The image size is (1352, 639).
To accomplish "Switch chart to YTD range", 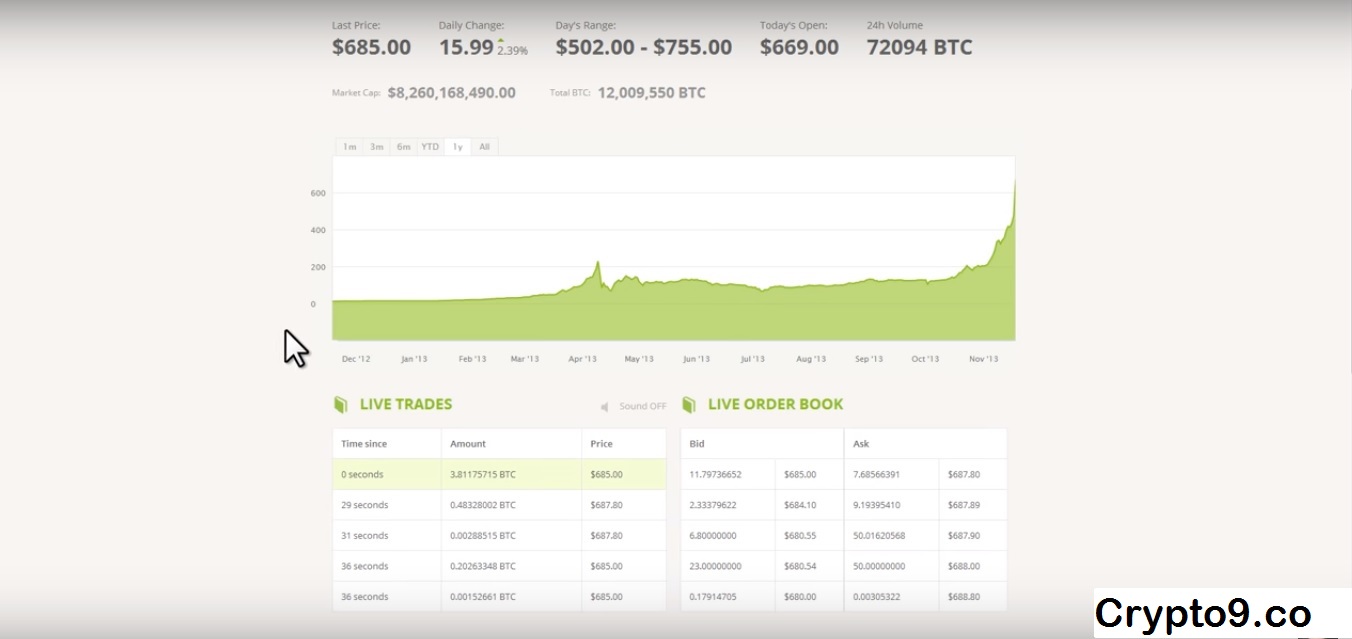I will pyautogui.click(x=430, y=147).
